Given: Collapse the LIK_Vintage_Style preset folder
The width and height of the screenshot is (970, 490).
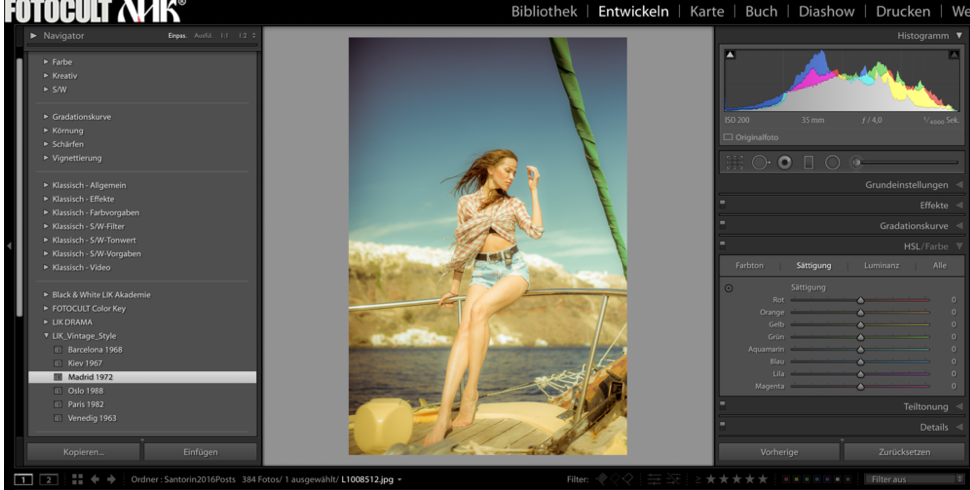Looking at the screenshot, I should point(46,336).
